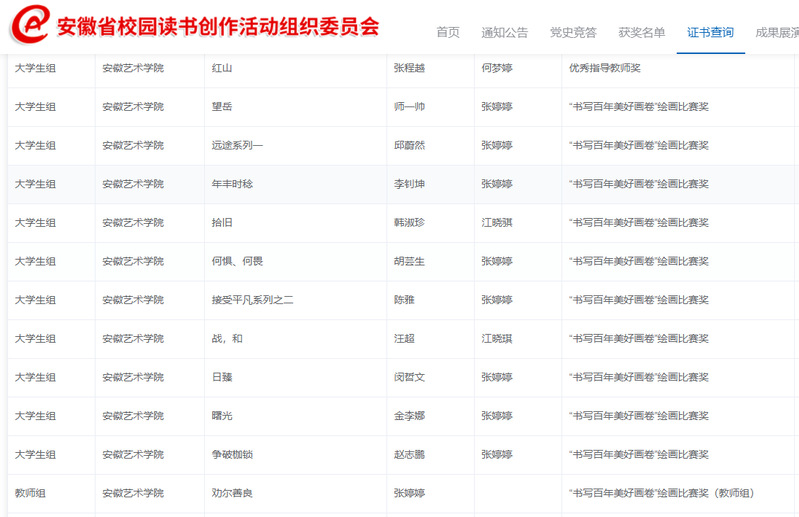Image resolution: width=799 pixels, height=517 pixels.
Task: Open the 党史竞答 navigation item
Action: click(x=573, y=32)
